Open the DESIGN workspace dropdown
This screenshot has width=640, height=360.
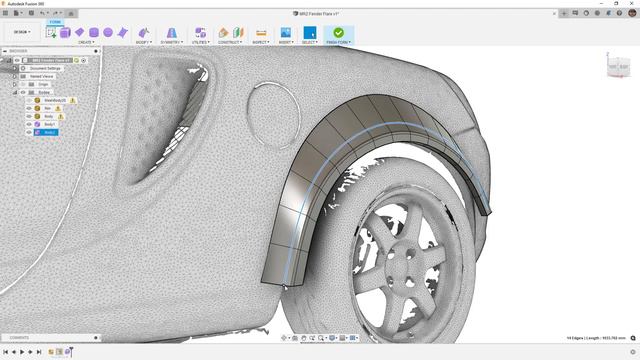tap(22, 32)
